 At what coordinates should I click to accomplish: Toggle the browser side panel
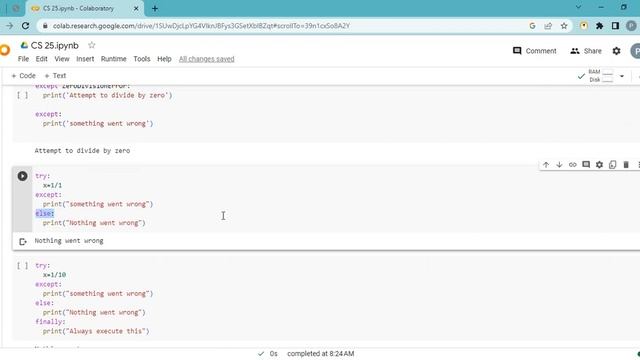click(615, 26)
